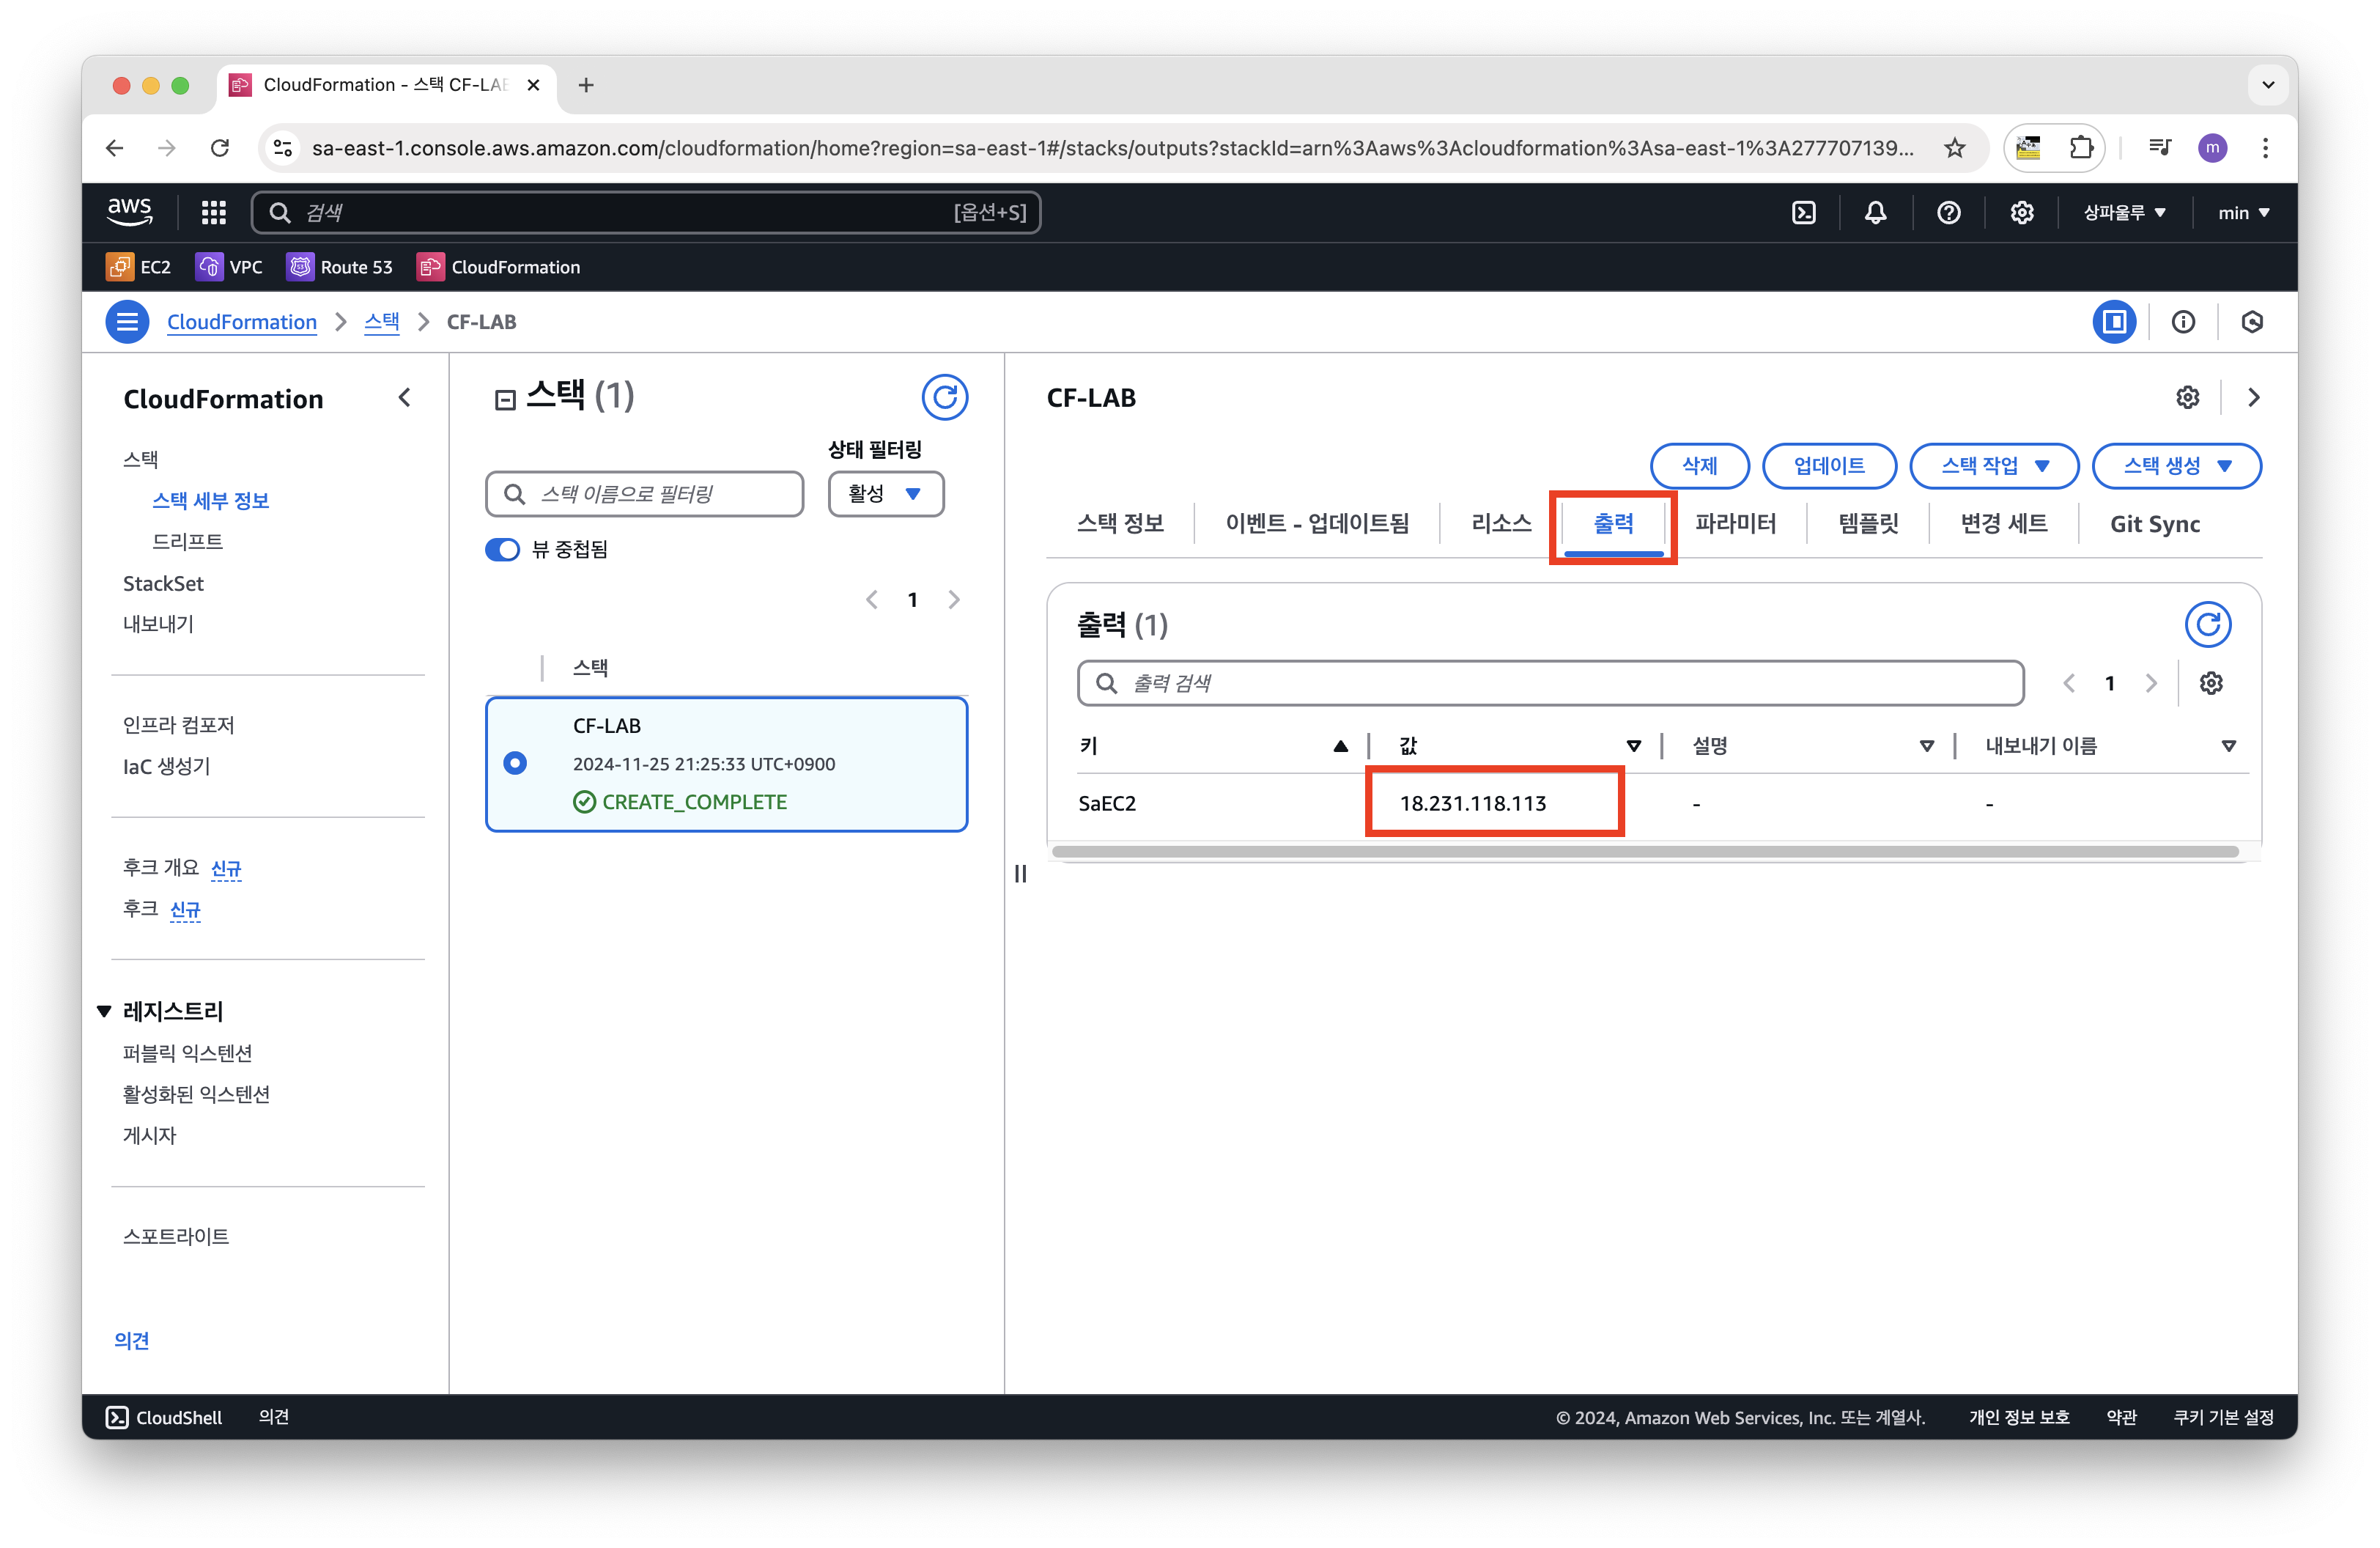
Task: Open the AWS services grid menu
Action: pos(213,212)
